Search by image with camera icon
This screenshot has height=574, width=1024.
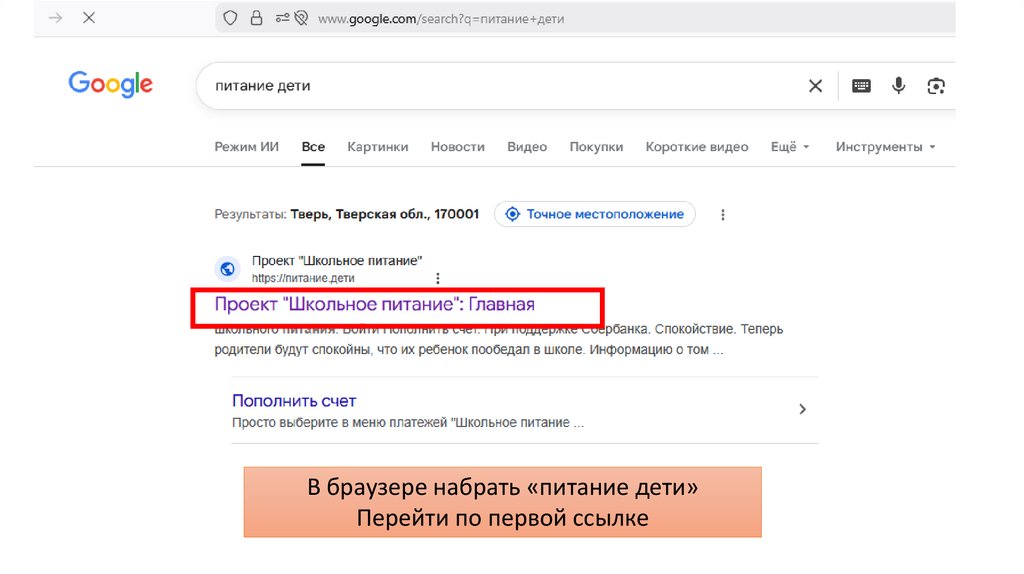936,86
